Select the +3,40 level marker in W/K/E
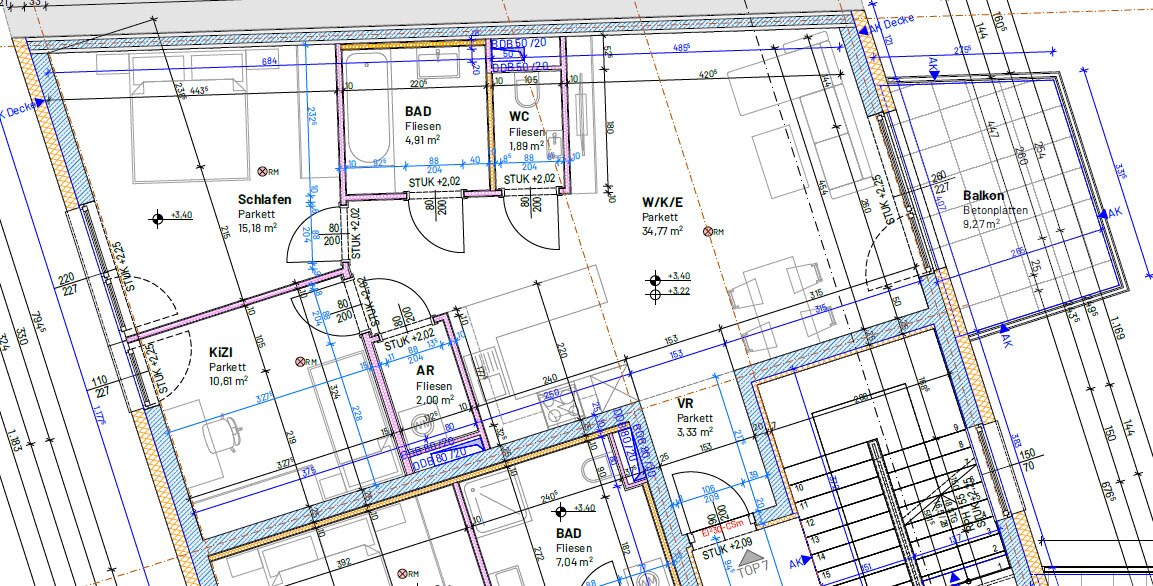This screenshot has height=586, width=1153. point(654,278)
